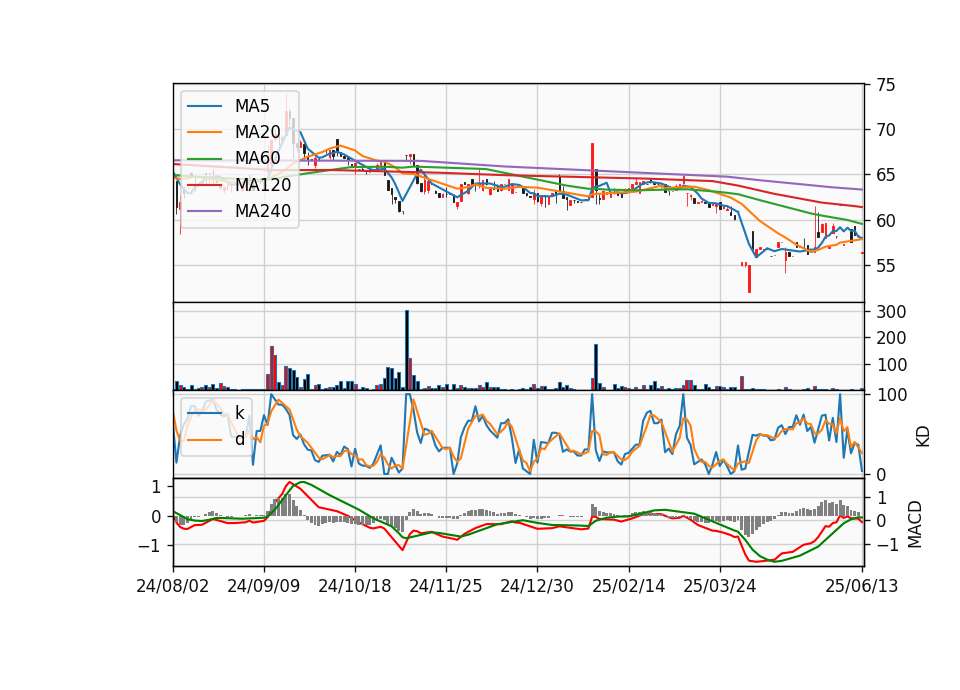The height and width of the screenshot is (690, 960).
Task: Click the blue MA5 legend line
Action: tap(204, 106)
